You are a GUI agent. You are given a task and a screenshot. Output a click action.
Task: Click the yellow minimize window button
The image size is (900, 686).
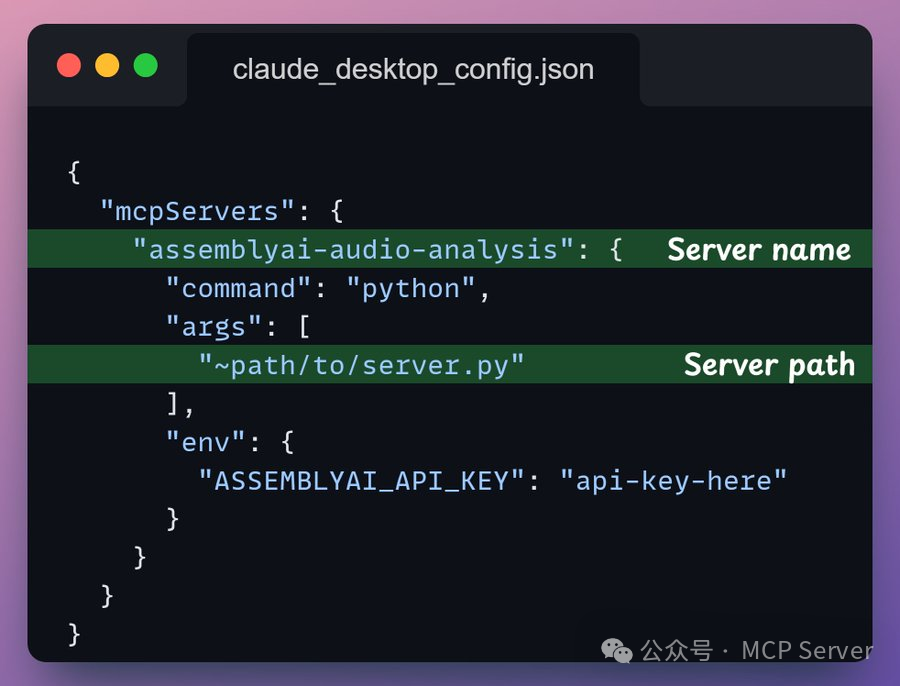click(107, 65)
